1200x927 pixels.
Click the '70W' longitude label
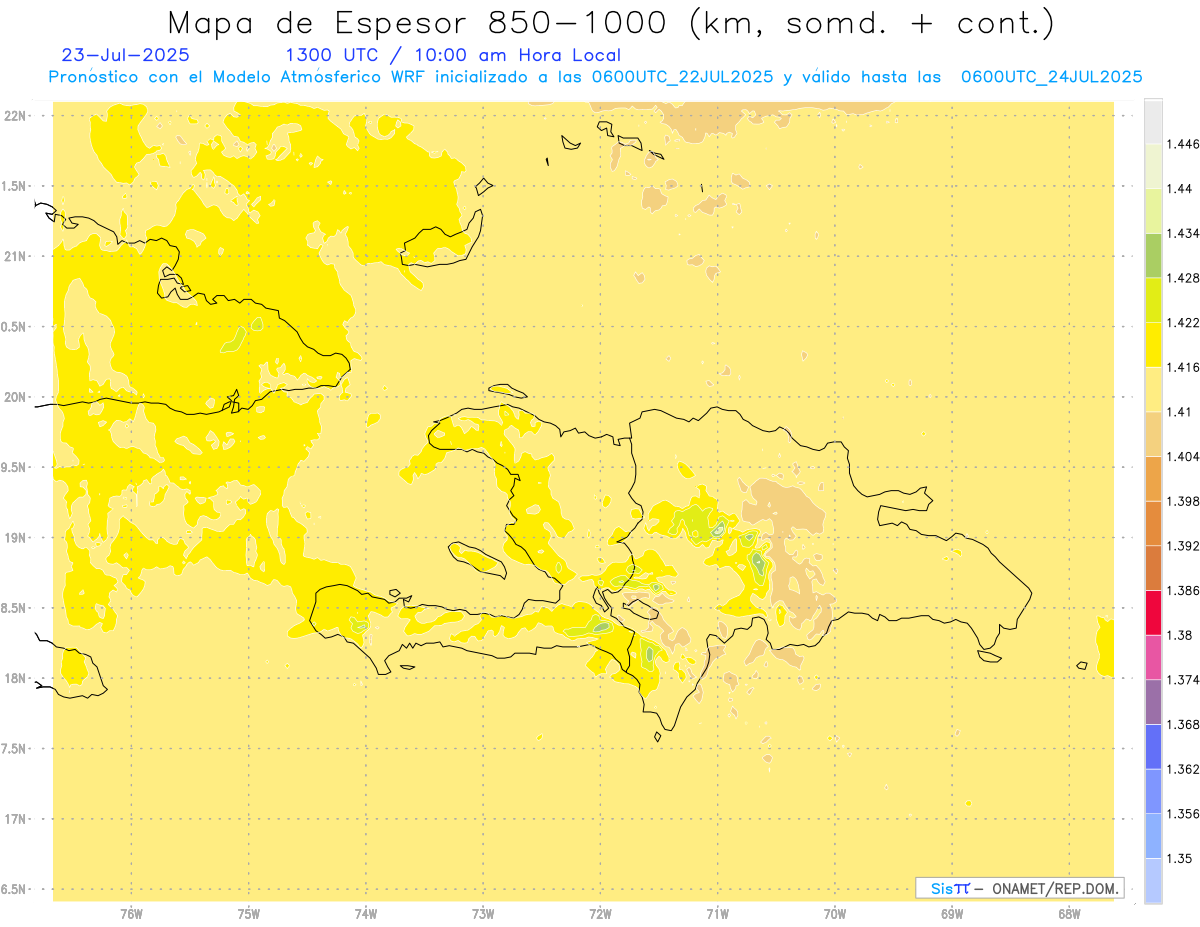pyautogui.click(x=835, y=914)
